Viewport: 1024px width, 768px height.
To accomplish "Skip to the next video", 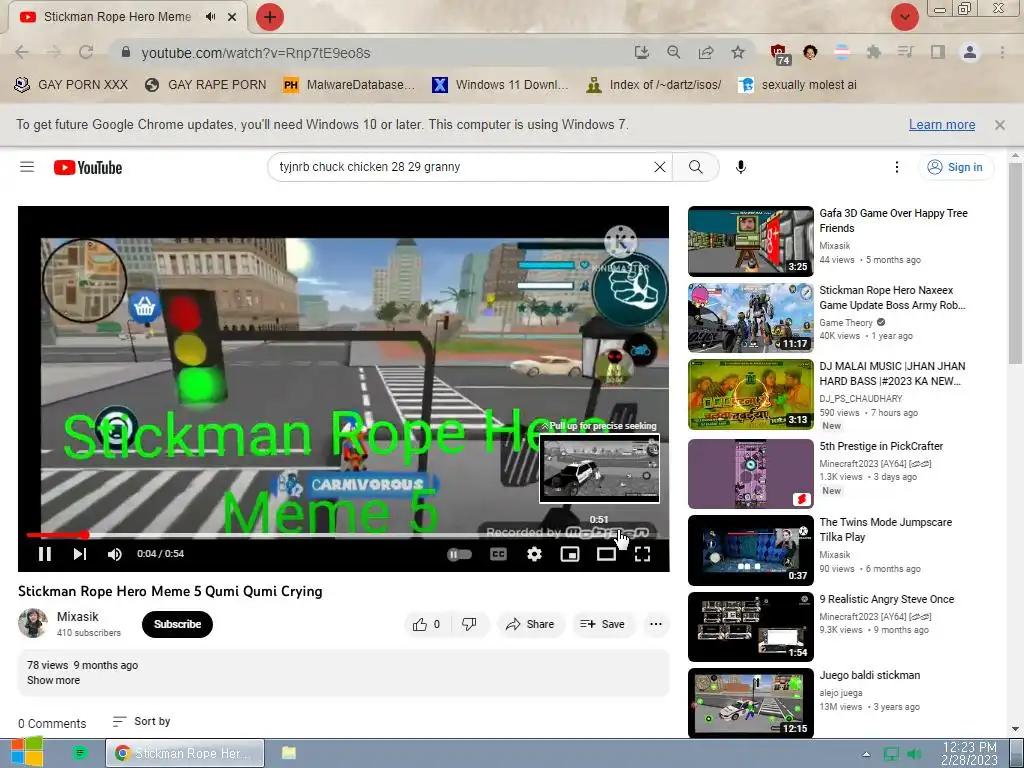I will (80, 554).
